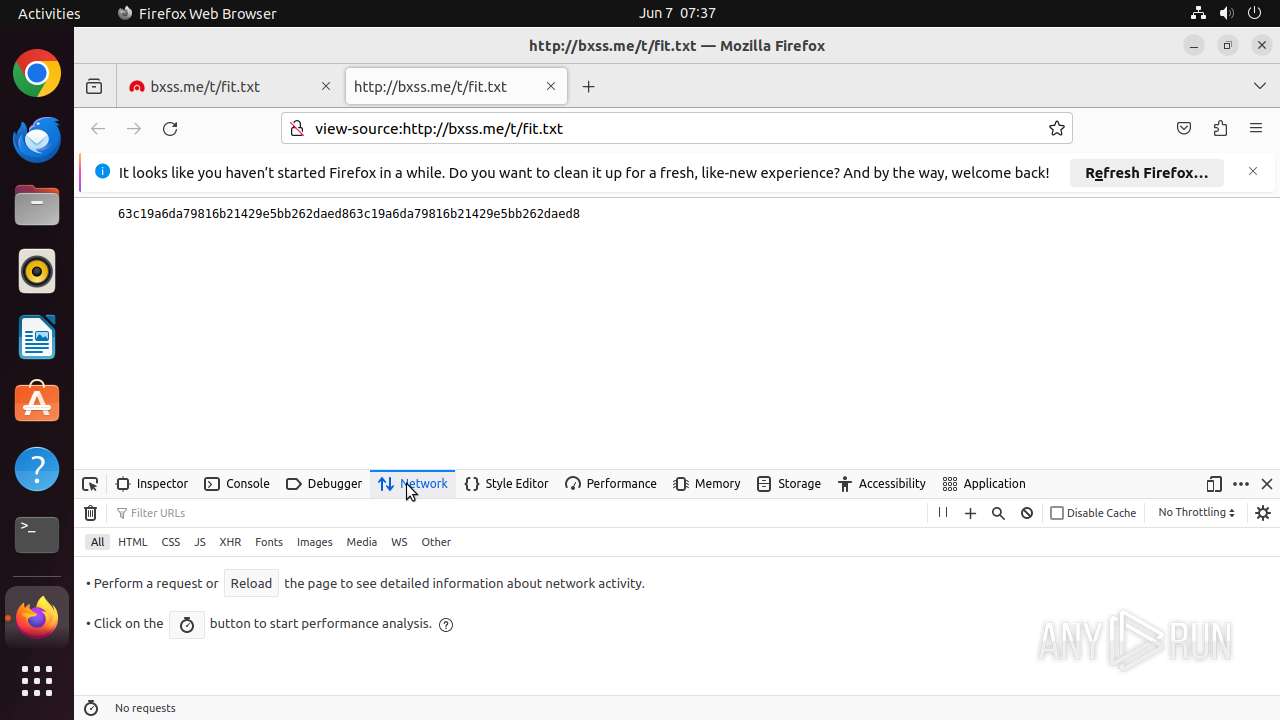Viewport: 1280px width, 720px height.
Task: Switch to Performance panel
Action: [611, 484]
